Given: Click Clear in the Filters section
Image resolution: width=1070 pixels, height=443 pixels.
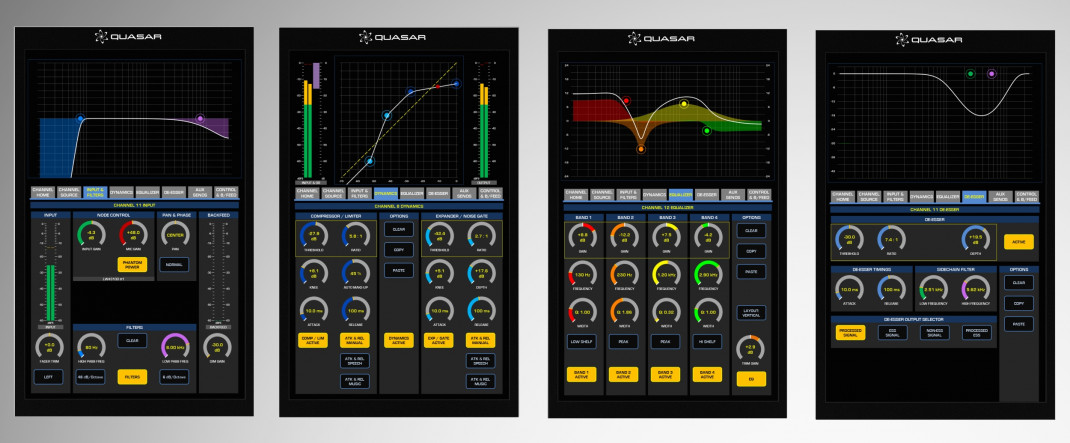Looking at the screenshot, I should tap(130, 341).
